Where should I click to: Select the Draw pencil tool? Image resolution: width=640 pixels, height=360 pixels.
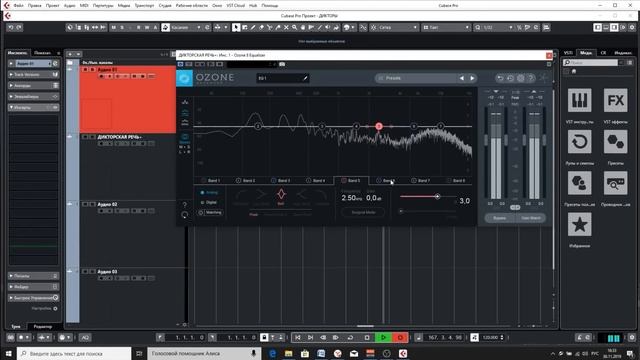[253, 27]
